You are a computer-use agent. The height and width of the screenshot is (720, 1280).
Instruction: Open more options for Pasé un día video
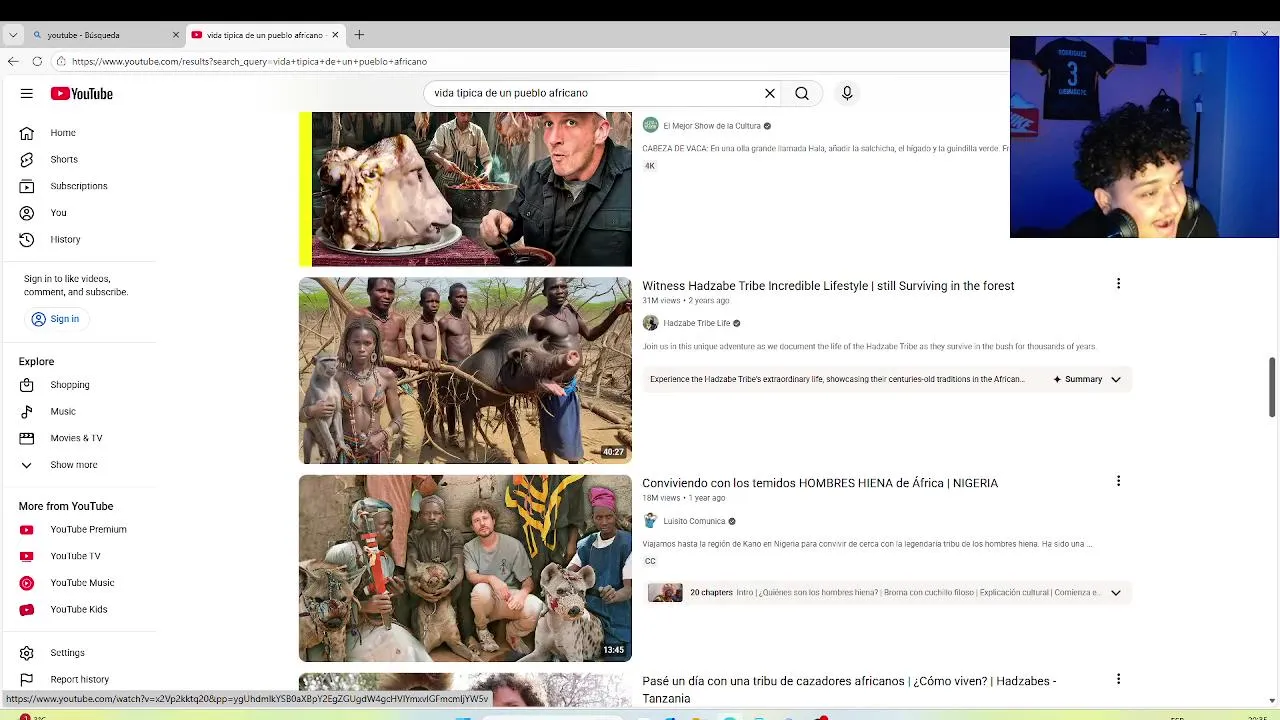1118,679
